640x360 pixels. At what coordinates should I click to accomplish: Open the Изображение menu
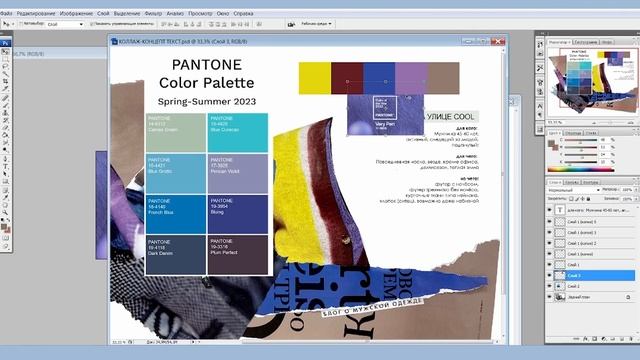(76, 13)
